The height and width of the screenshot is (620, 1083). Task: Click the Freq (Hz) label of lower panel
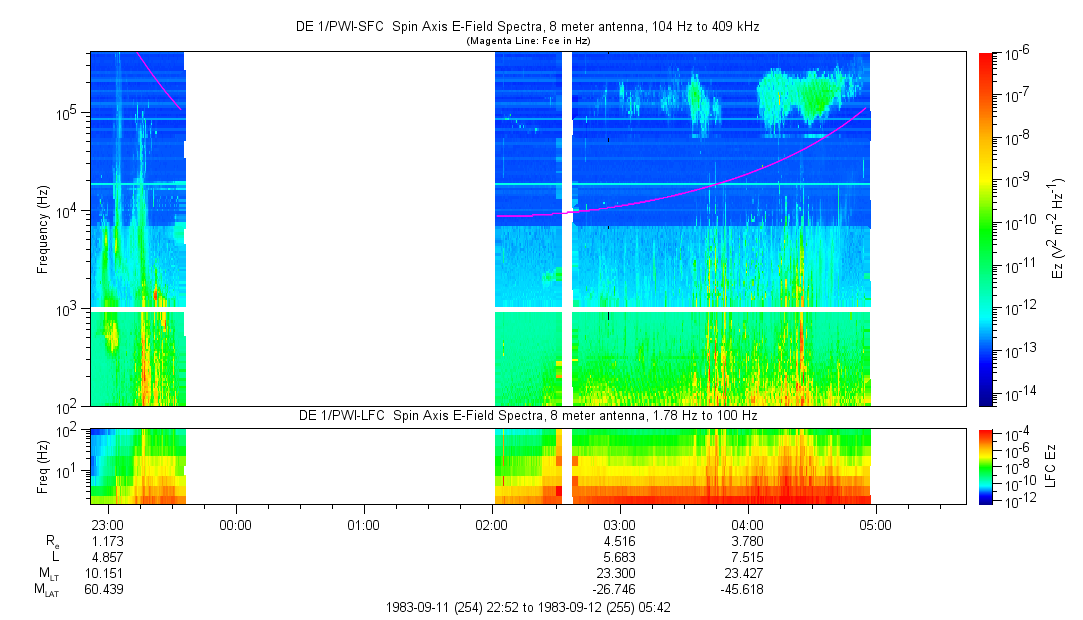pyautogui.click(x=44, y=465)
